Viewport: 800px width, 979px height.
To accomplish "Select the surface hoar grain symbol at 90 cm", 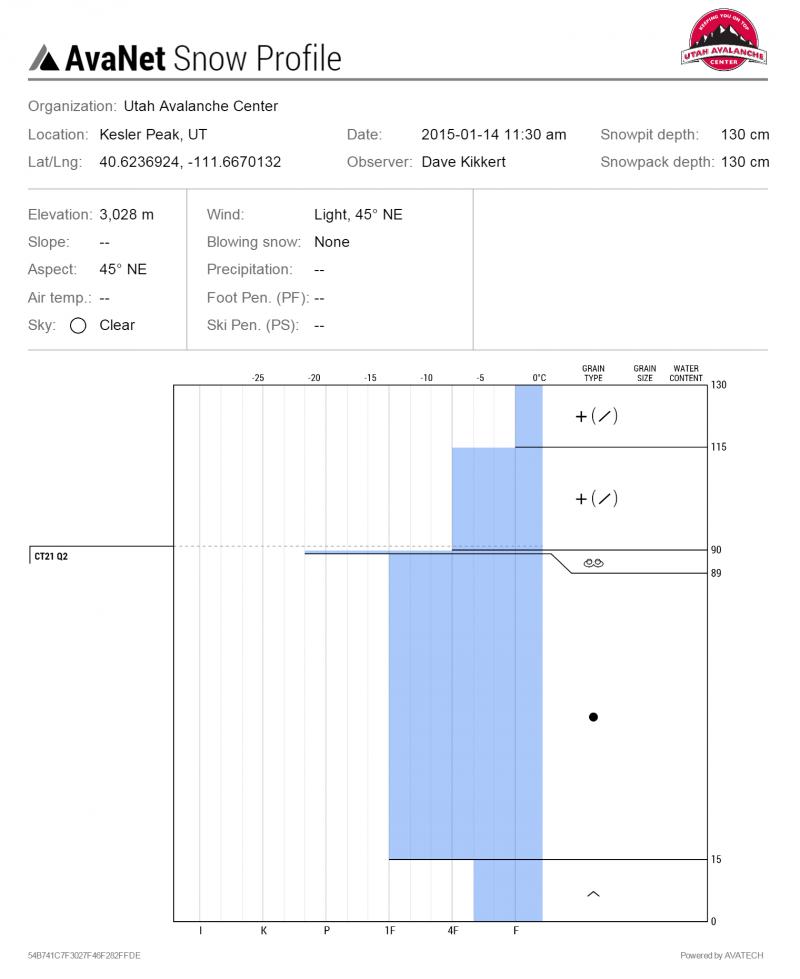I will (593, 563).
